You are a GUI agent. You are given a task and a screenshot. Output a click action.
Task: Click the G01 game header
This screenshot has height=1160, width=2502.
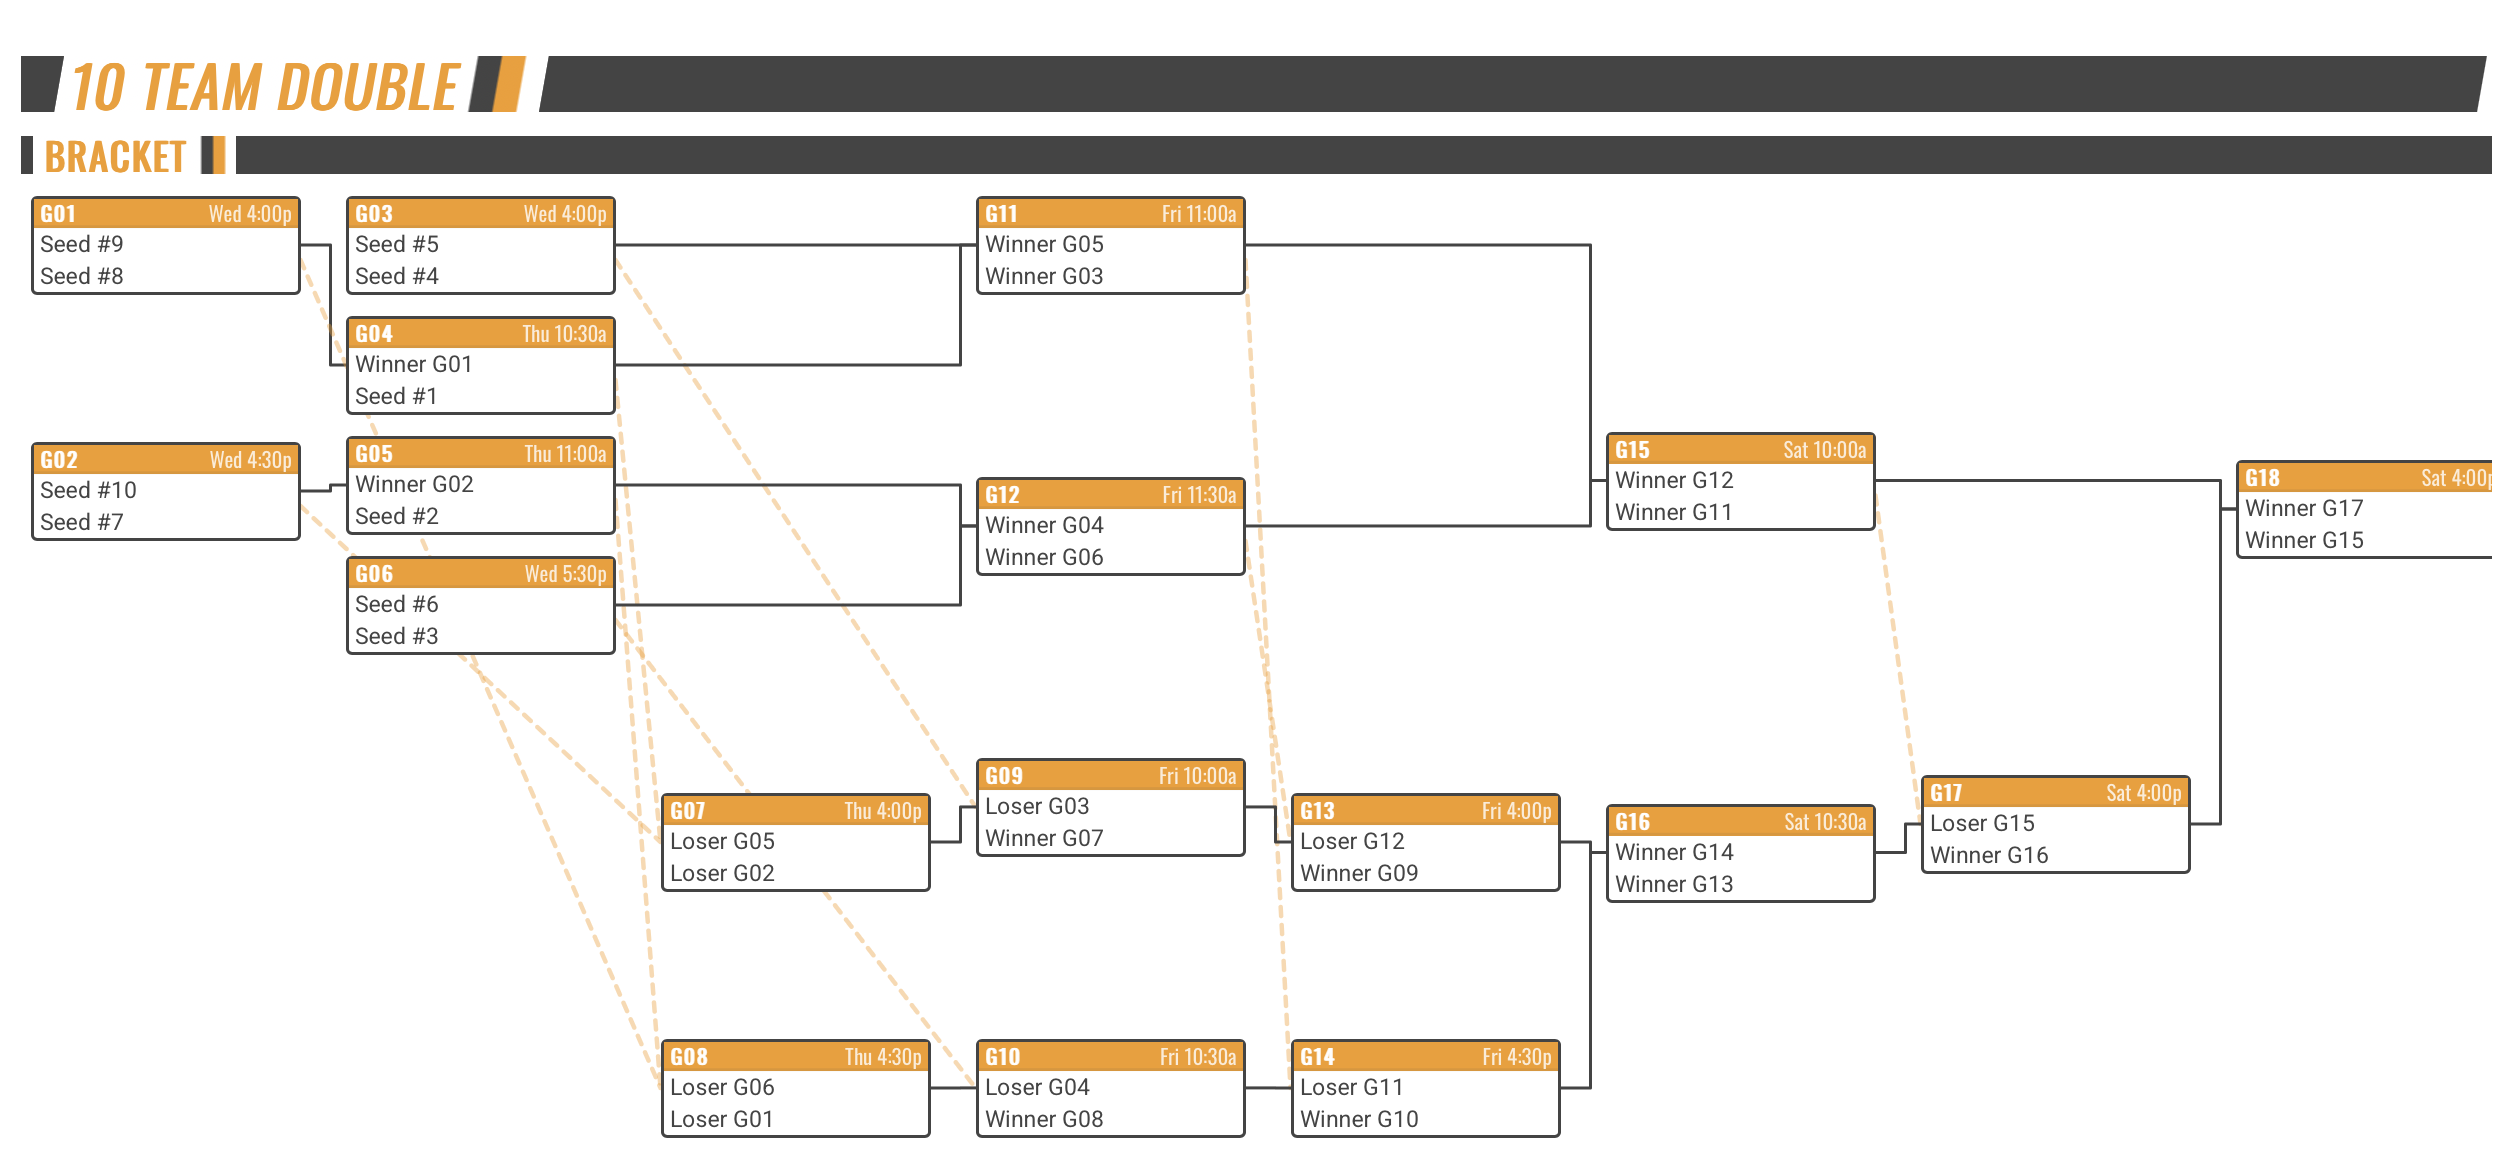pos(166,214)
